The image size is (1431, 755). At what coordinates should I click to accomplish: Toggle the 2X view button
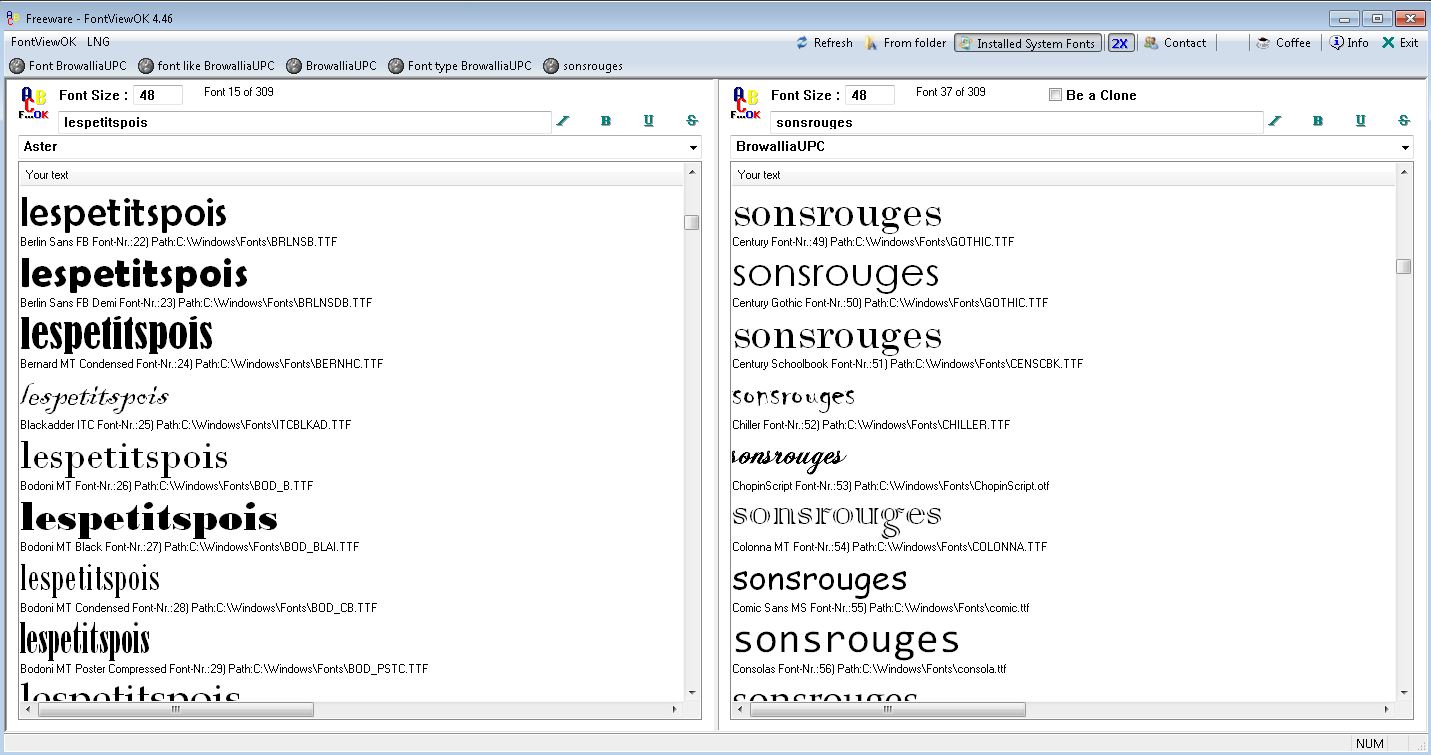coord(1120,43)
